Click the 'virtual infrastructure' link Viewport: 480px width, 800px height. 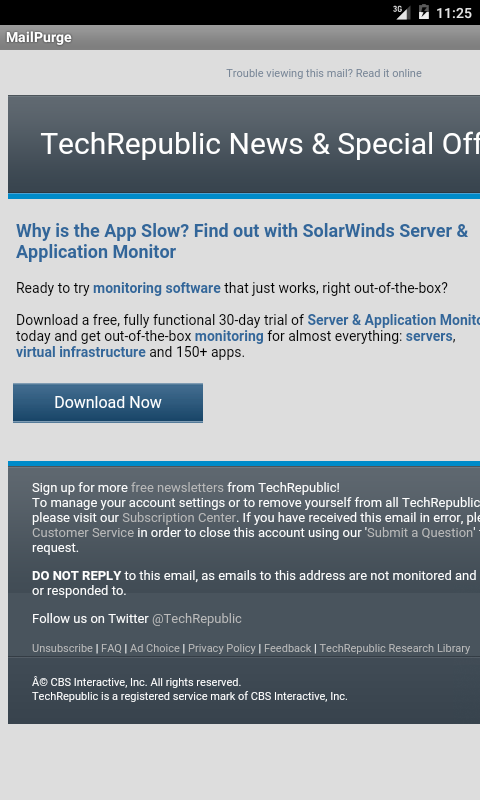pyautogui.click(x=81, y=352)
